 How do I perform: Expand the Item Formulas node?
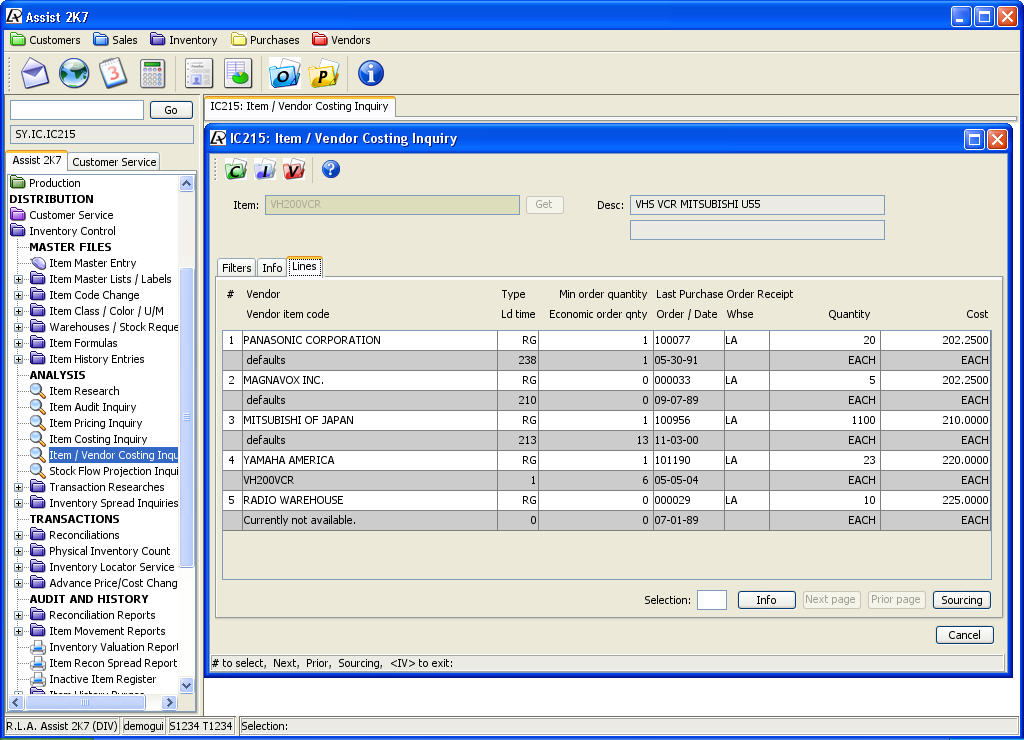(18, 344)
